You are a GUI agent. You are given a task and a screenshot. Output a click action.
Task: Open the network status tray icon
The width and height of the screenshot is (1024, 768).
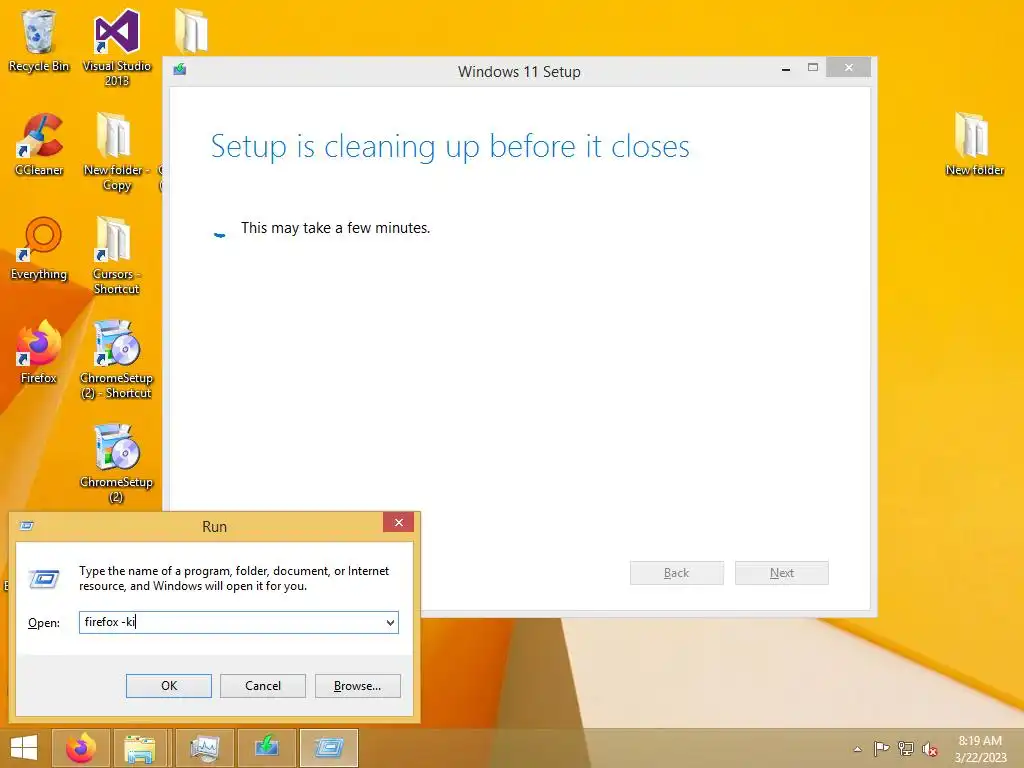906,749
